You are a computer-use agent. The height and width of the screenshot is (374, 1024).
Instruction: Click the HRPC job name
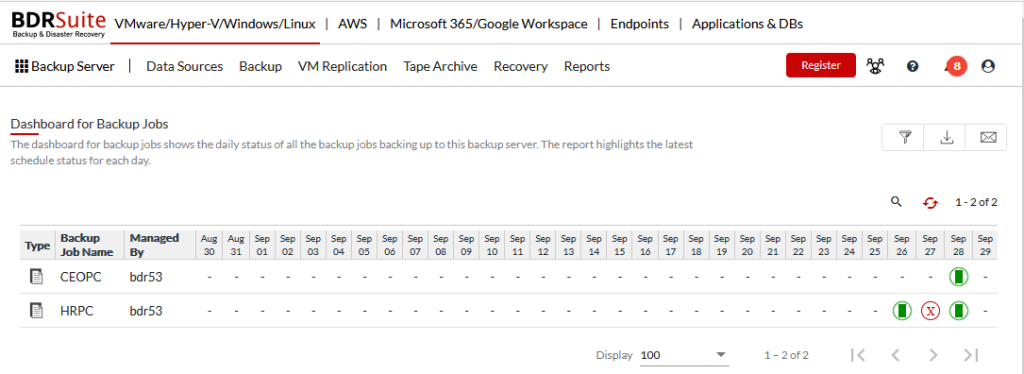[77, 311]
